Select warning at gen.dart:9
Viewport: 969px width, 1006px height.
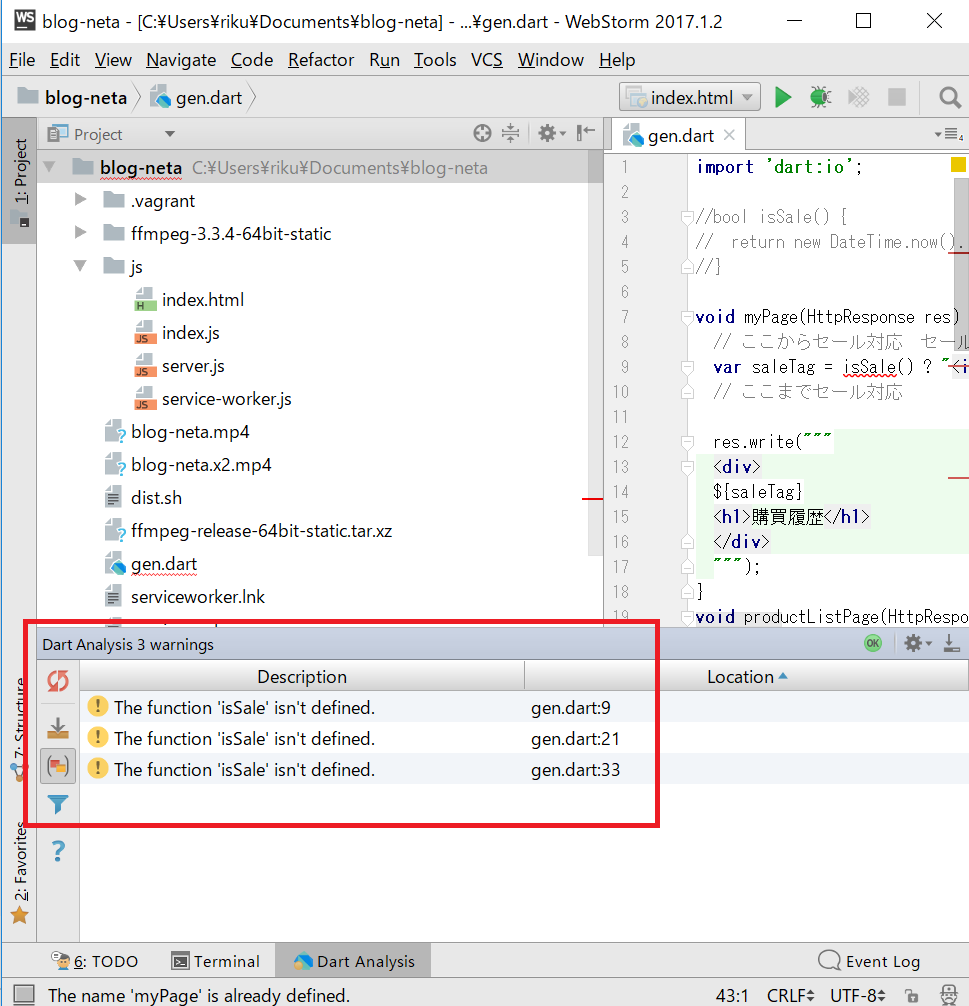(x=524, y=707)
